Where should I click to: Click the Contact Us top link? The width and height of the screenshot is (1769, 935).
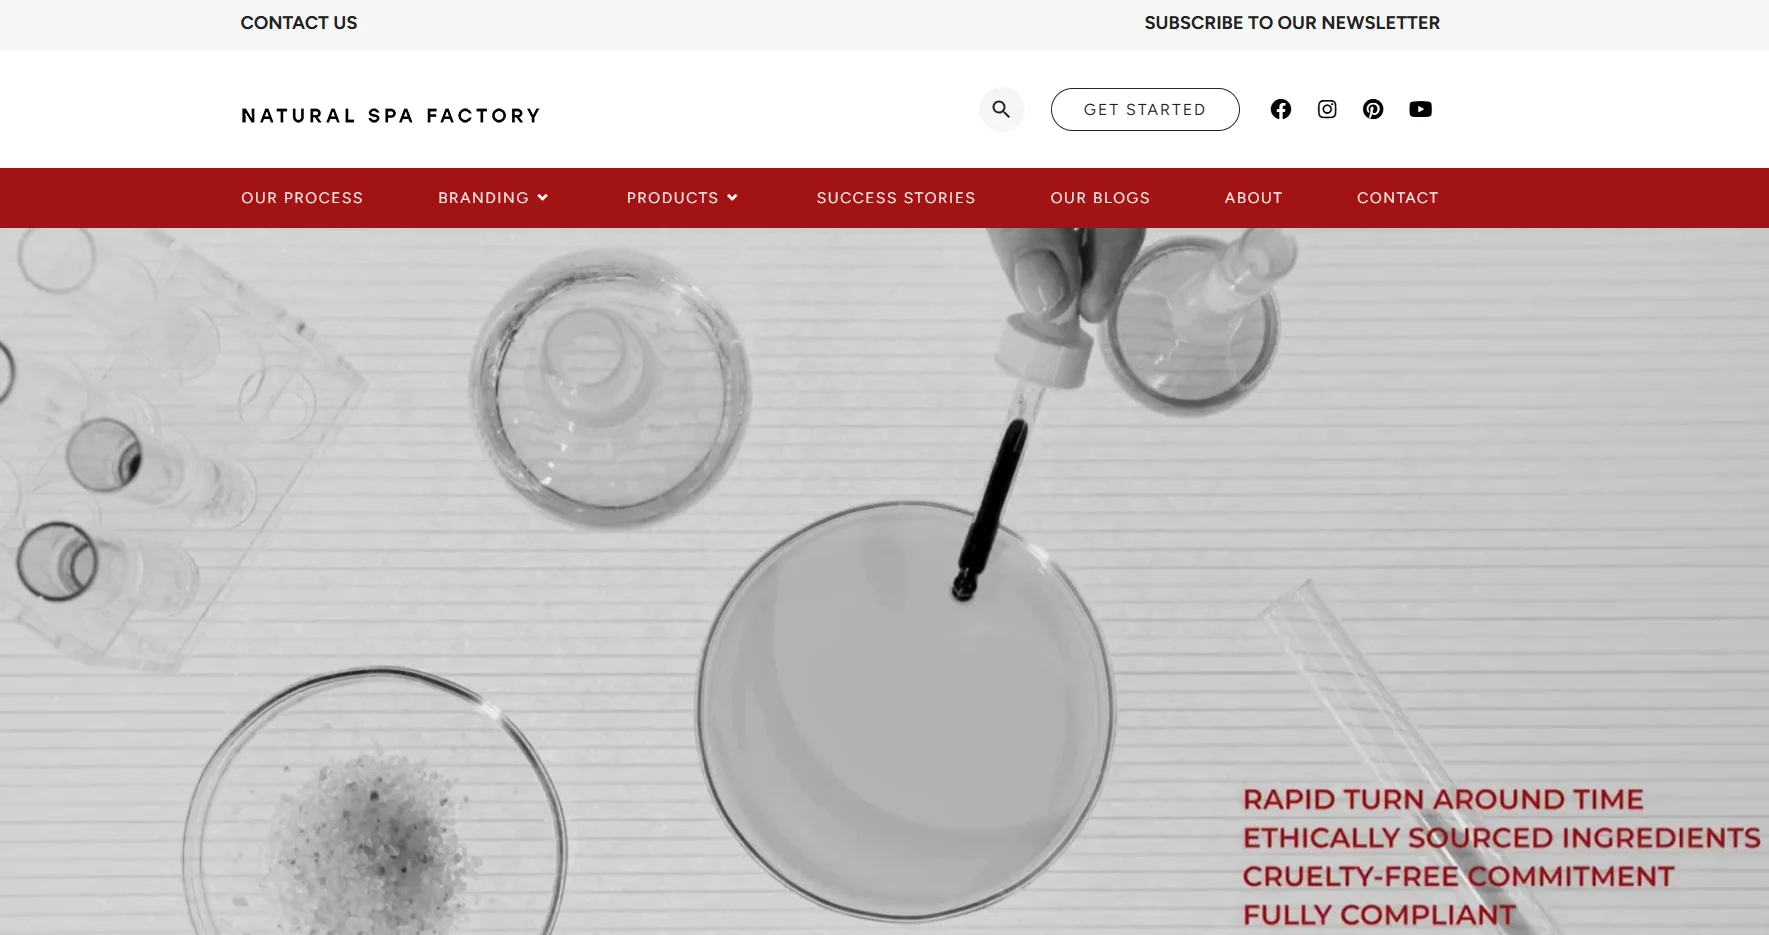click(299, 23)
